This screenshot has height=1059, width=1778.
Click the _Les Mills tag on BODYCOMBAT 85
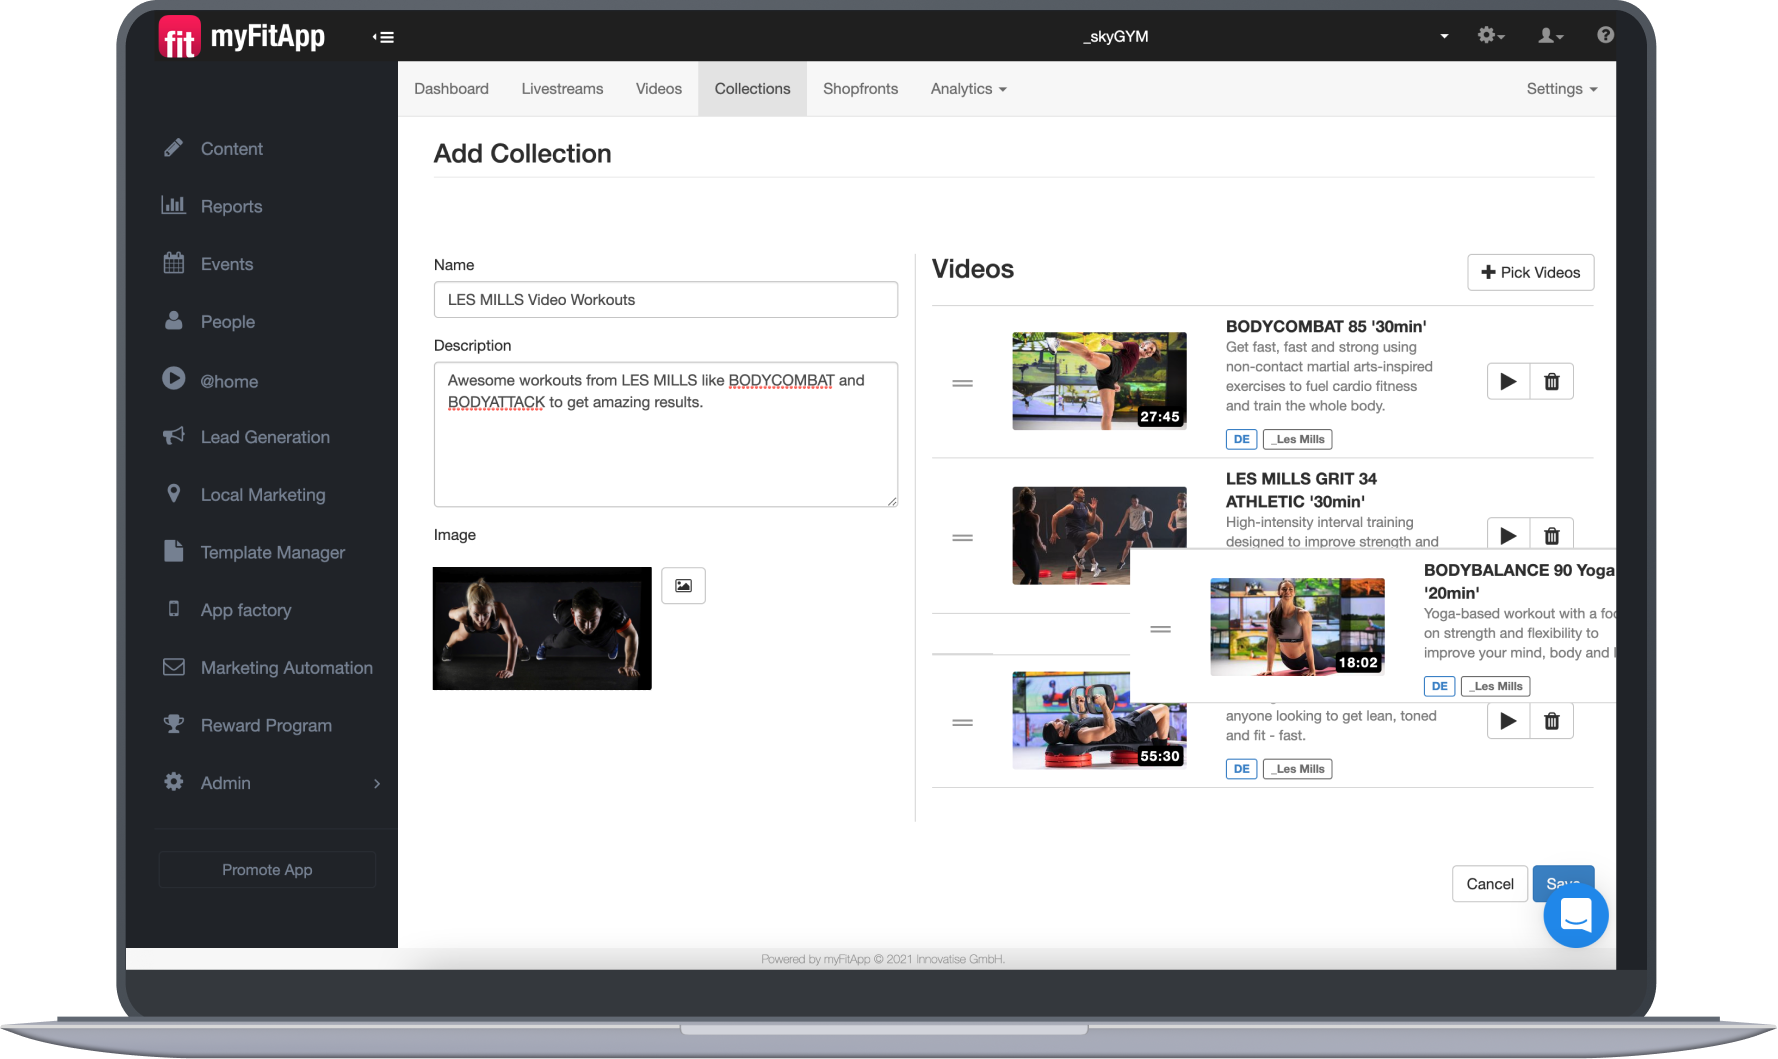[1298, 439]
